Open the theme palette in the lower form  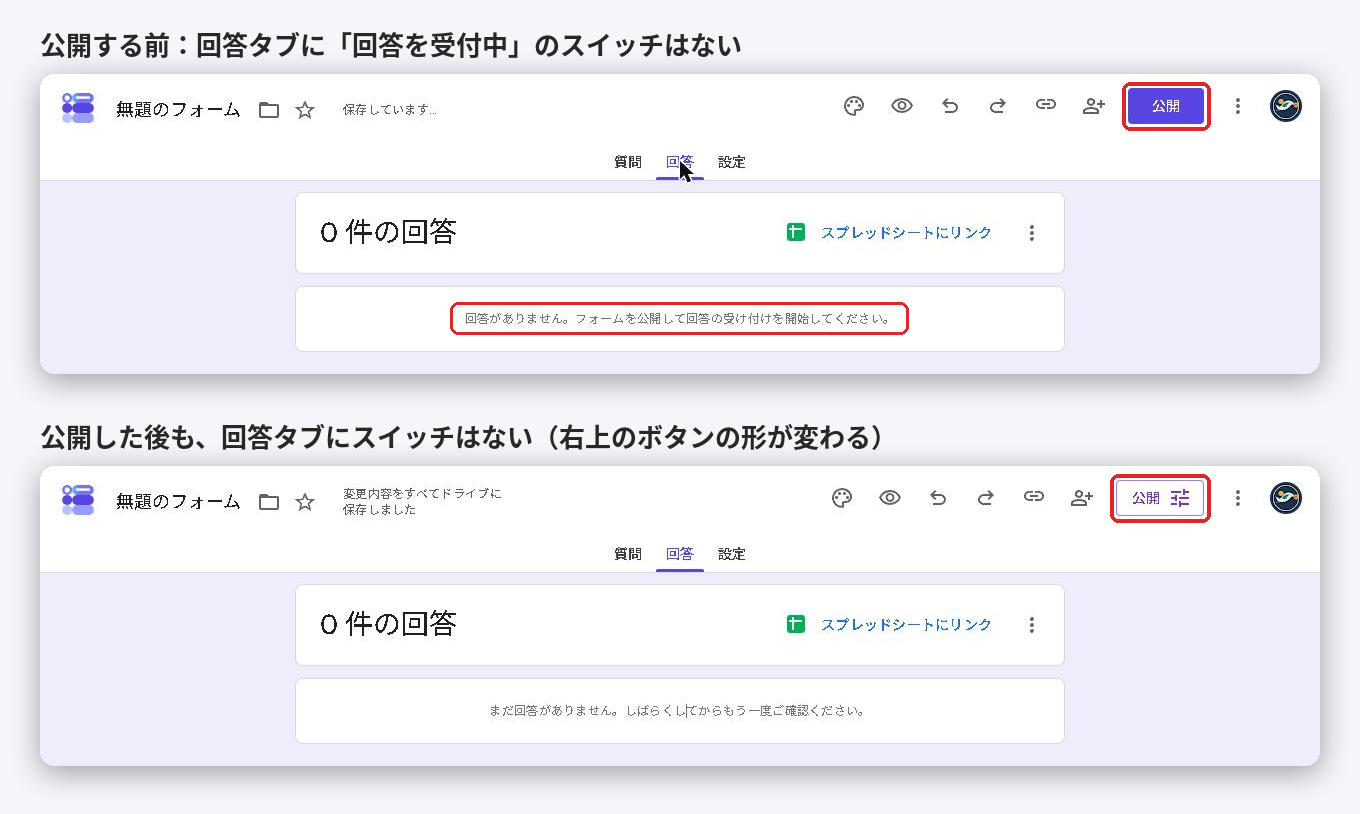coord(842,498)
